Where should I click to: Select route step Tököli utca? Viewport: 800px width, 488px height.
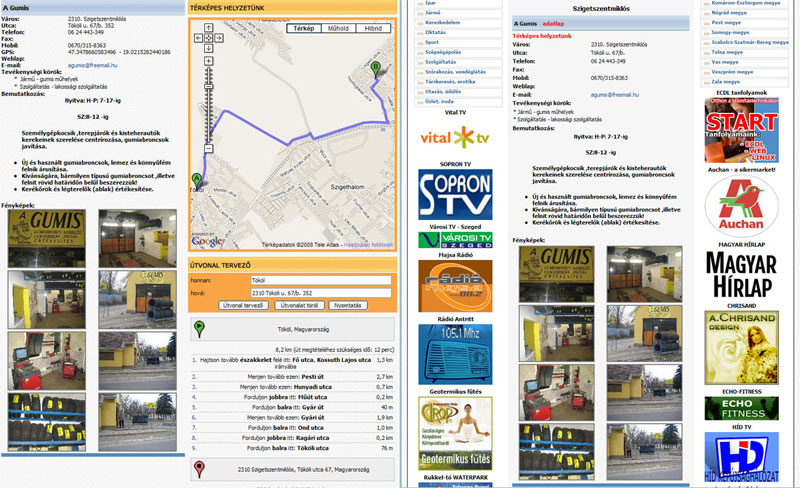(x=292, y=448)
